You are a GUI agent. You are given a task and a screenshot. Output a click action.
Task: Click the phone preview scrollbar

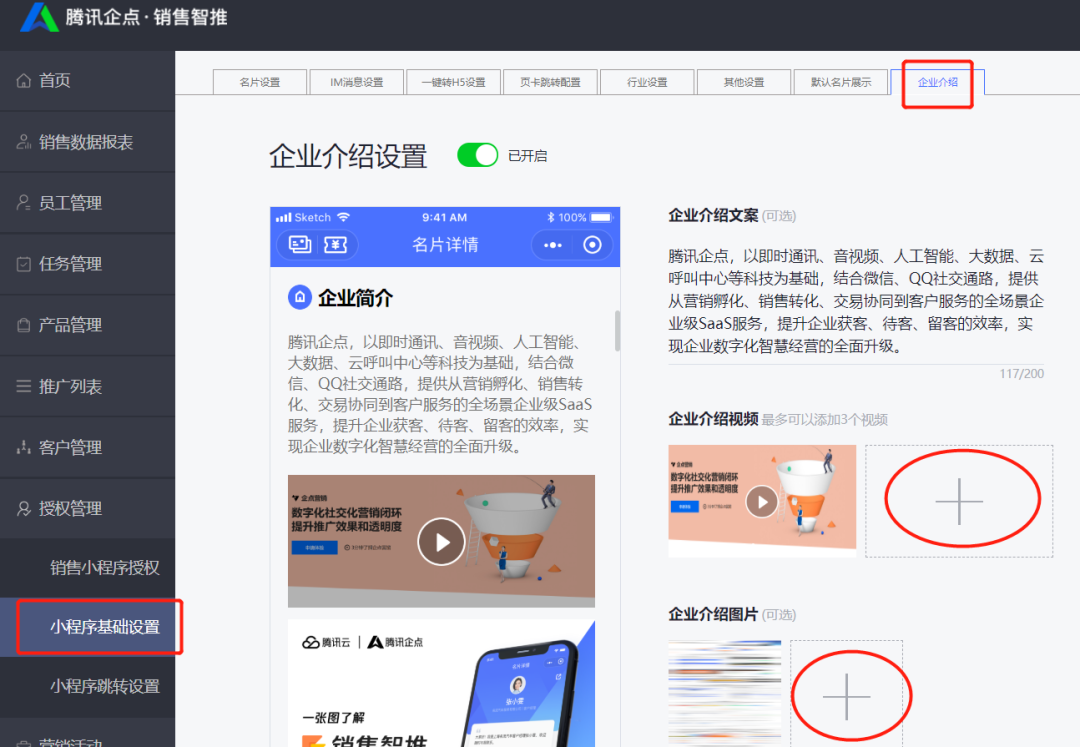[617, 330]
